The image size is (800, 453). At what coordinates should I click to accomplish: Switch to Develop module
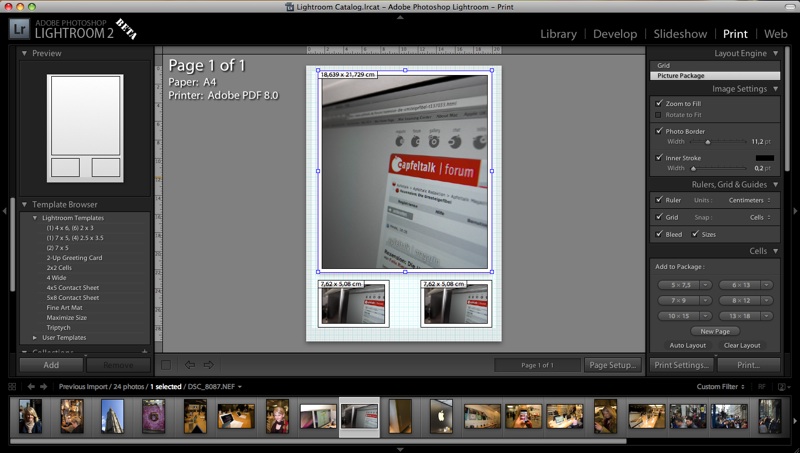(615, 34)
